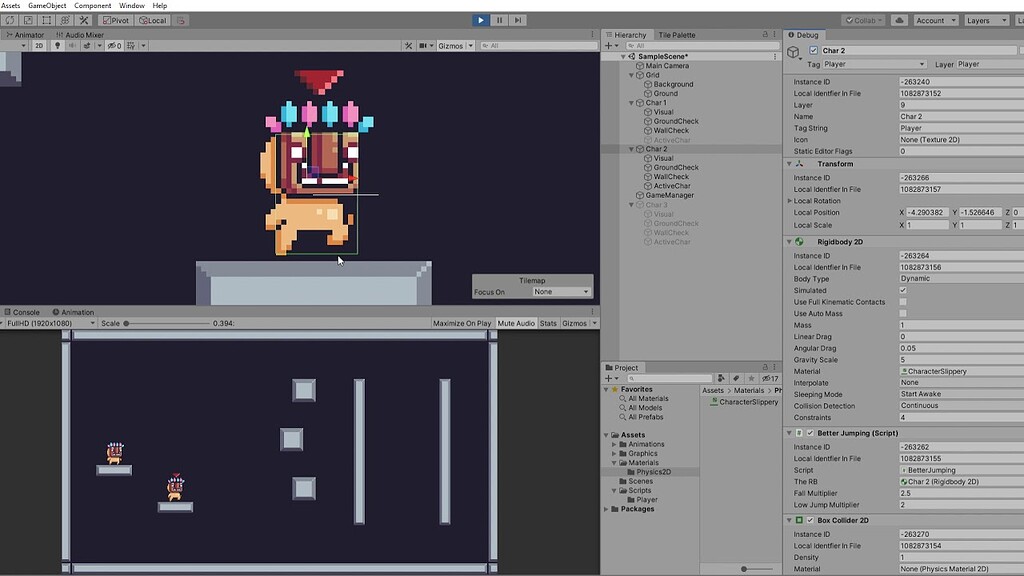This screenshot has width=1024, height=576.
Task: Open the Sleeping Mode dropdown
Action: click(958, 394)
